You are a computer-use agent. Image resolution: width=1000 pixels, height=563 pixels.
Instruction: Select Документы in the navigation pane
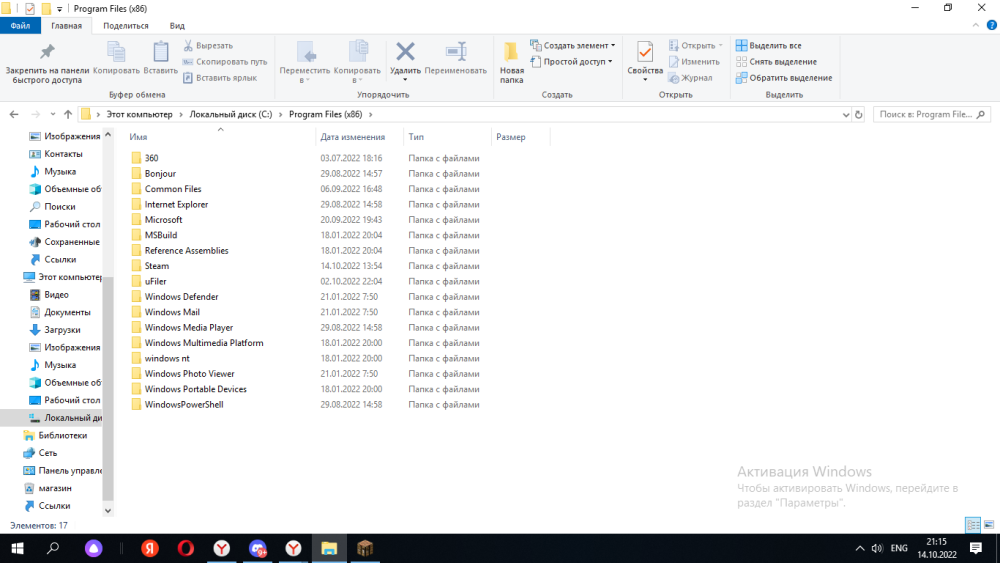point(67,312)
